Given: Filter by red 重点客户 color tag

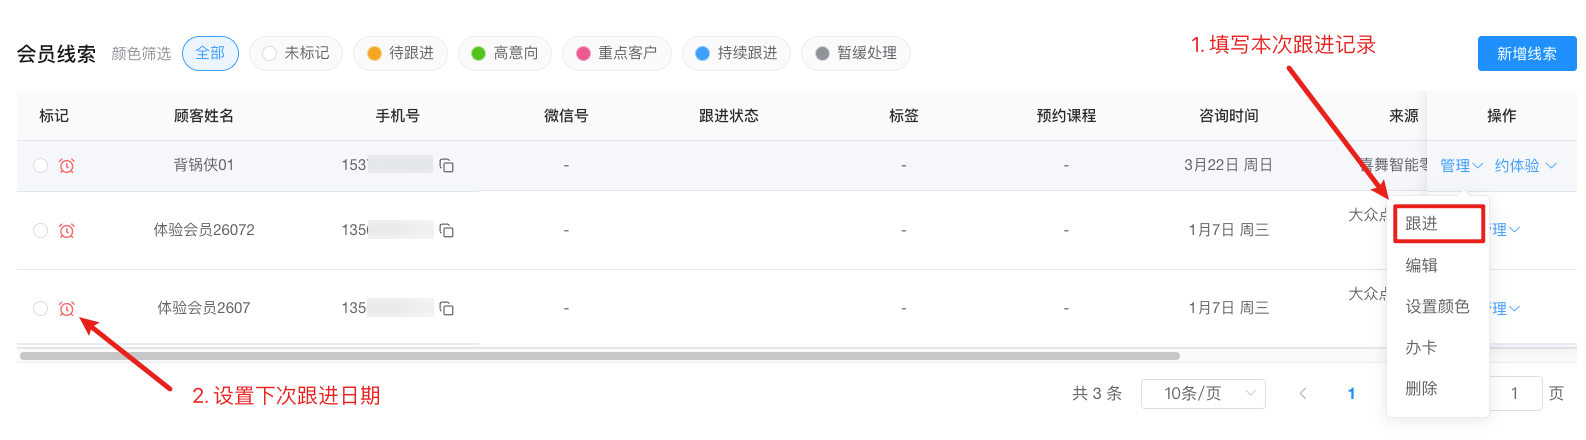Looking at the screenshot, I should [x=616, y=54].
